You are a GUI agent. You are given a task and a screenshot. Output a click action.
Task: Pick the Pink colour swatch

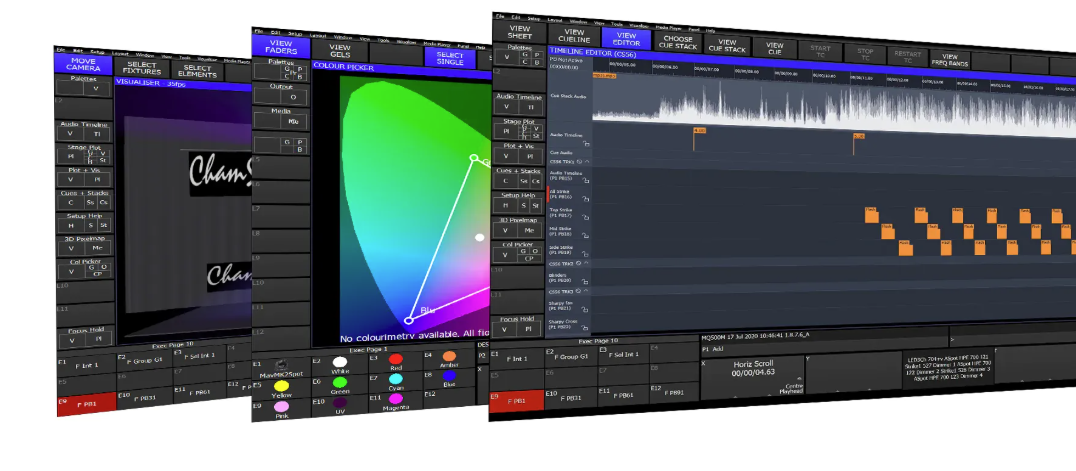(x=281, y=407)
